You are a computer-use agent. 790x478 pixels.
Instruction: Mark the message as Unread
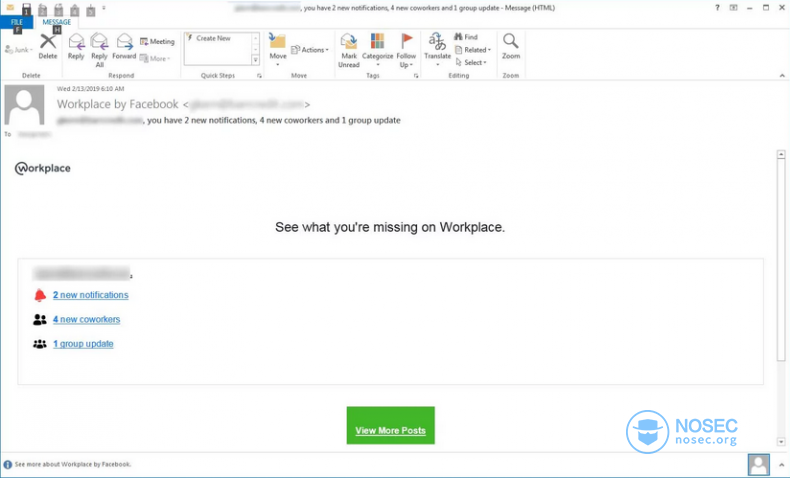pos(349,50)
